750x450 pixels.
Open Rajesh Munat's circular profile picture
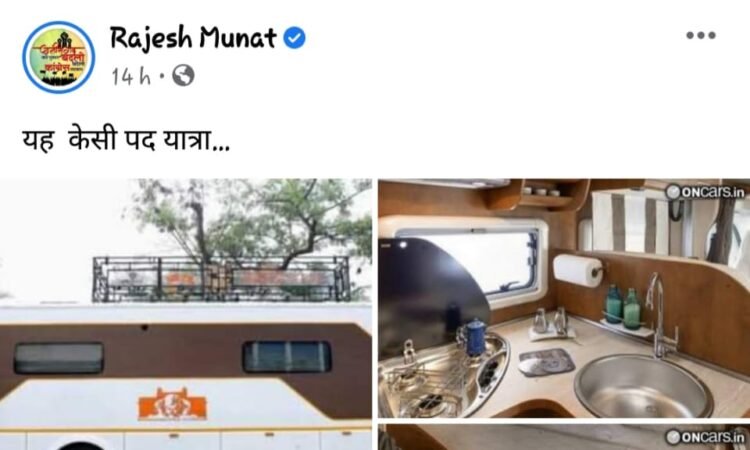[x=58, y=57]
